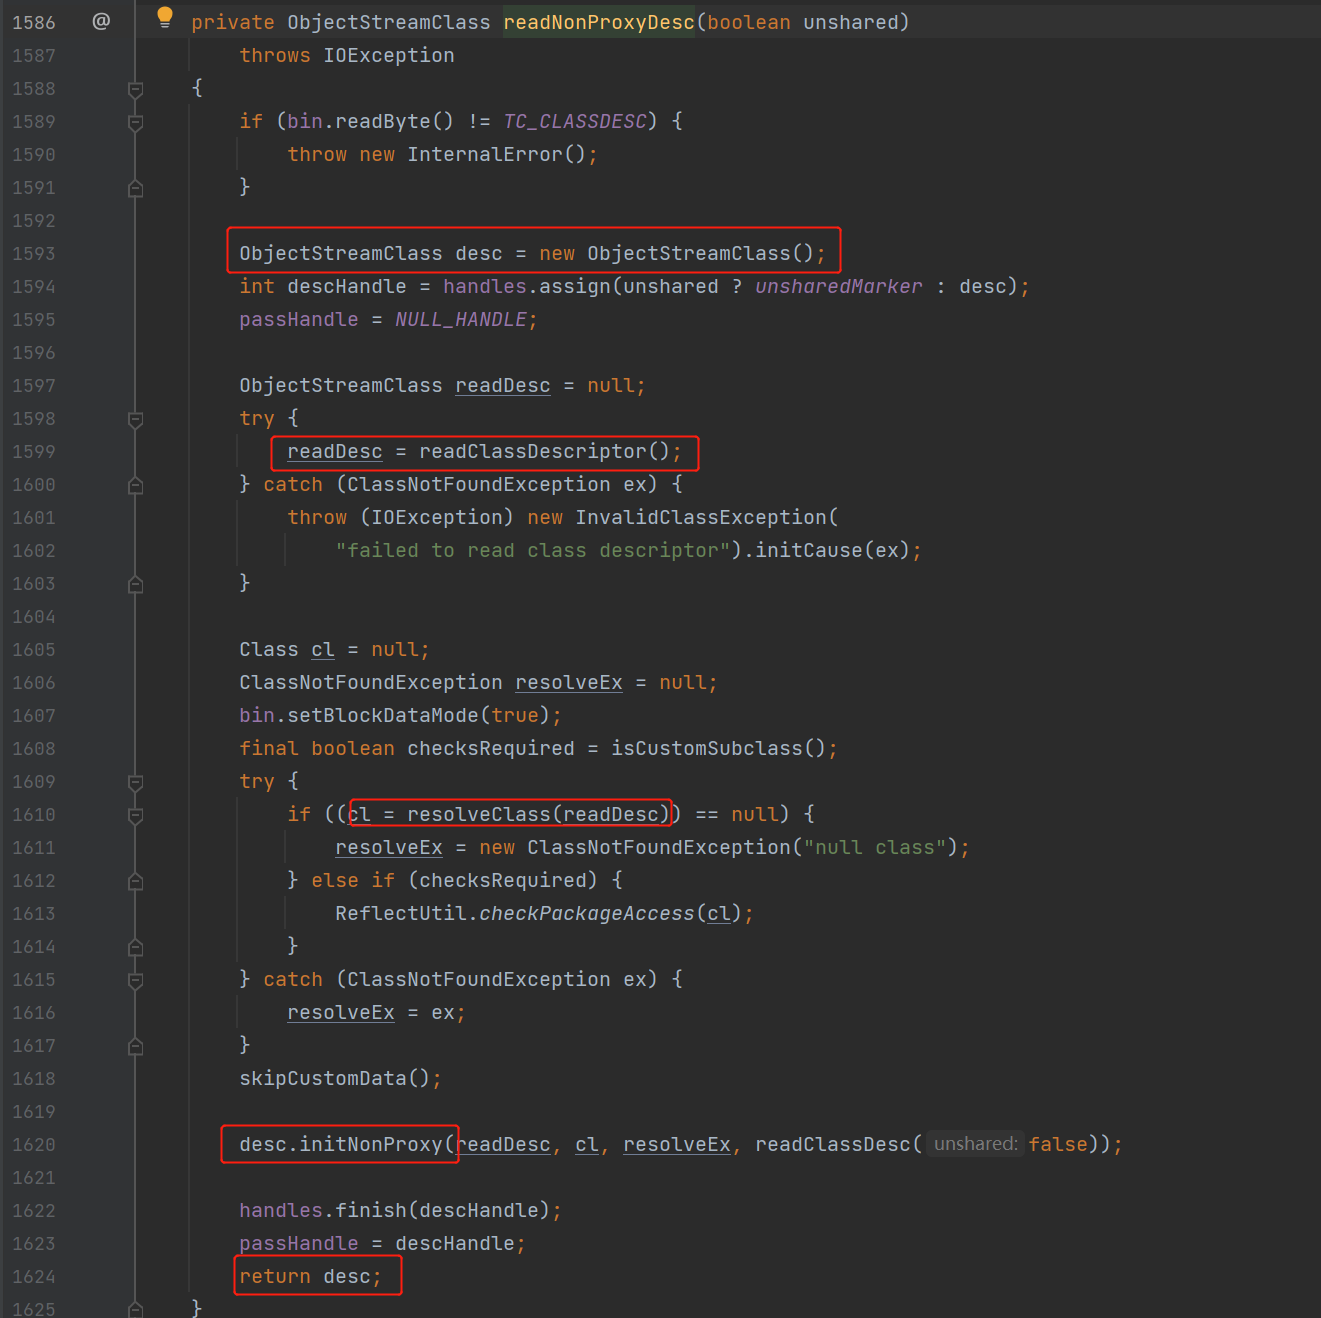Screen dimensions: 1321x1318
Task: Click the fold end marker at line 1614
Action: tap(136, 947)
